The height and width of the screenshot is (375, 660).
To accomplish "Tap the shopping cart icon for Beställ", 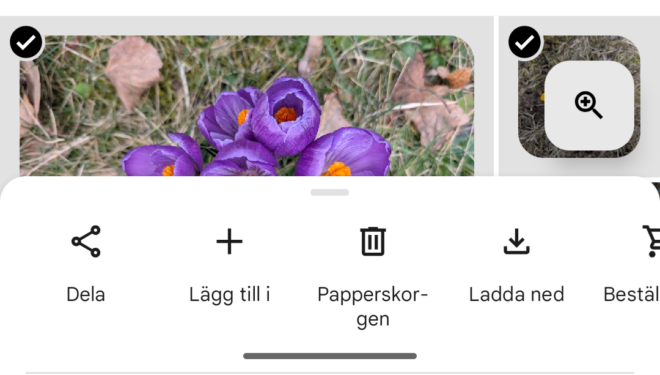I will 651,241.
